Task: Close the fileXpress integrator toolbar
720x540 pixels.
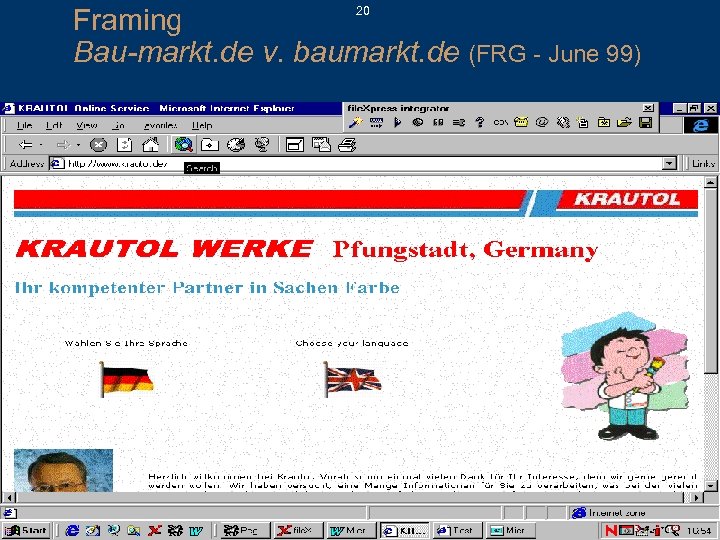Action: pos(648,108)
